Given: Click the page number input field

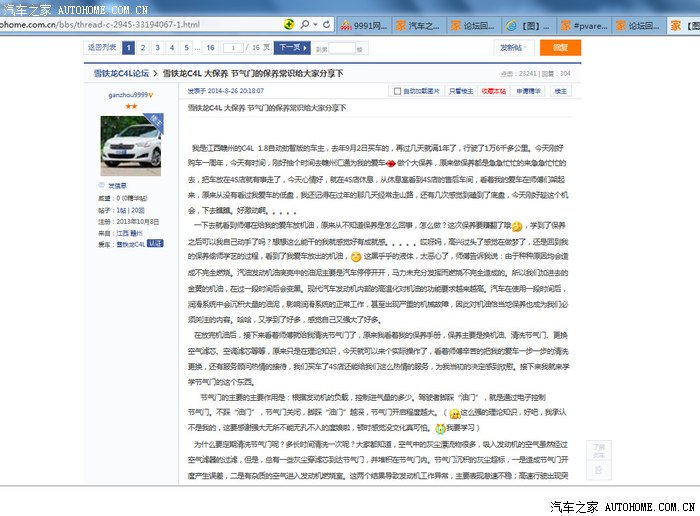Looking at the screenshot, I should 233,47.
